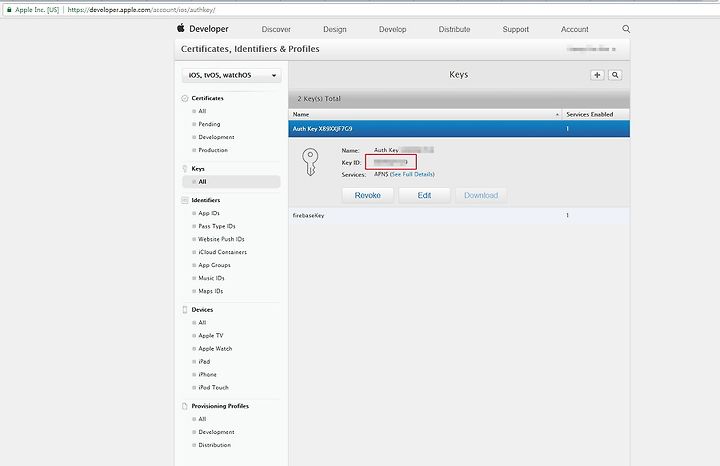Show iPad devices
This screenshot has width=720, height=466.
(204, 362)
